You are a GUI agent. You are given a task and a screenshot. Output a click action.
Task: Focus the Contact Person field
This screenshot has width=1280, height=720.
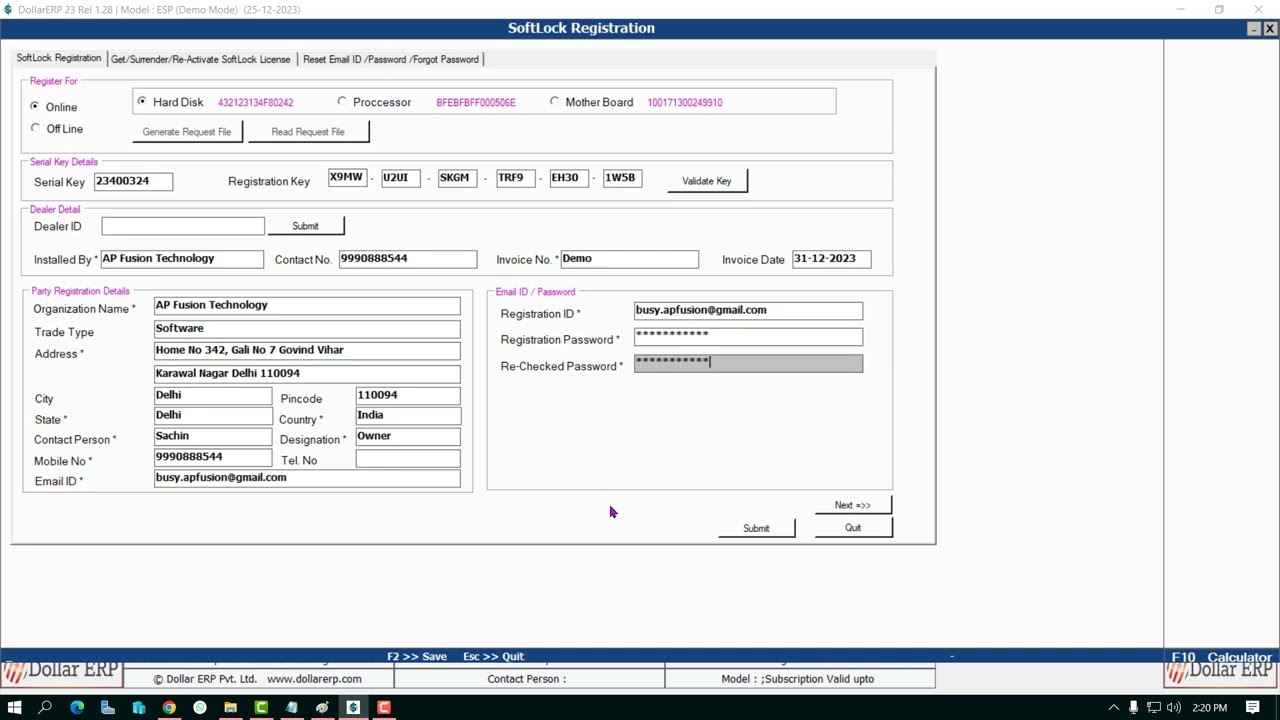213,437
